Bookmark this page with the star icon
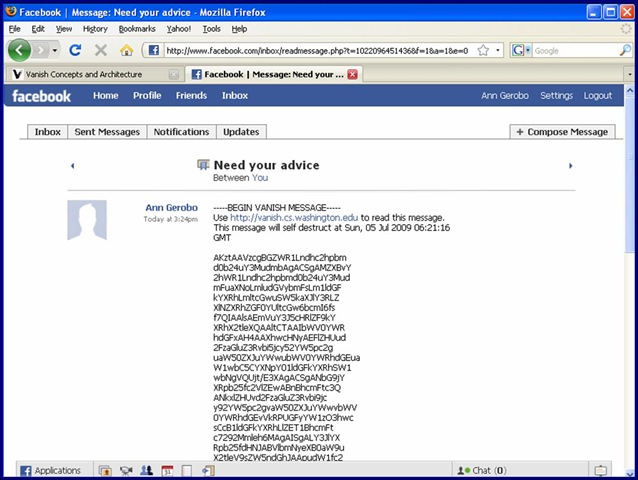The width and height of the screenshot is (638, 480). (x=483, y=50)
